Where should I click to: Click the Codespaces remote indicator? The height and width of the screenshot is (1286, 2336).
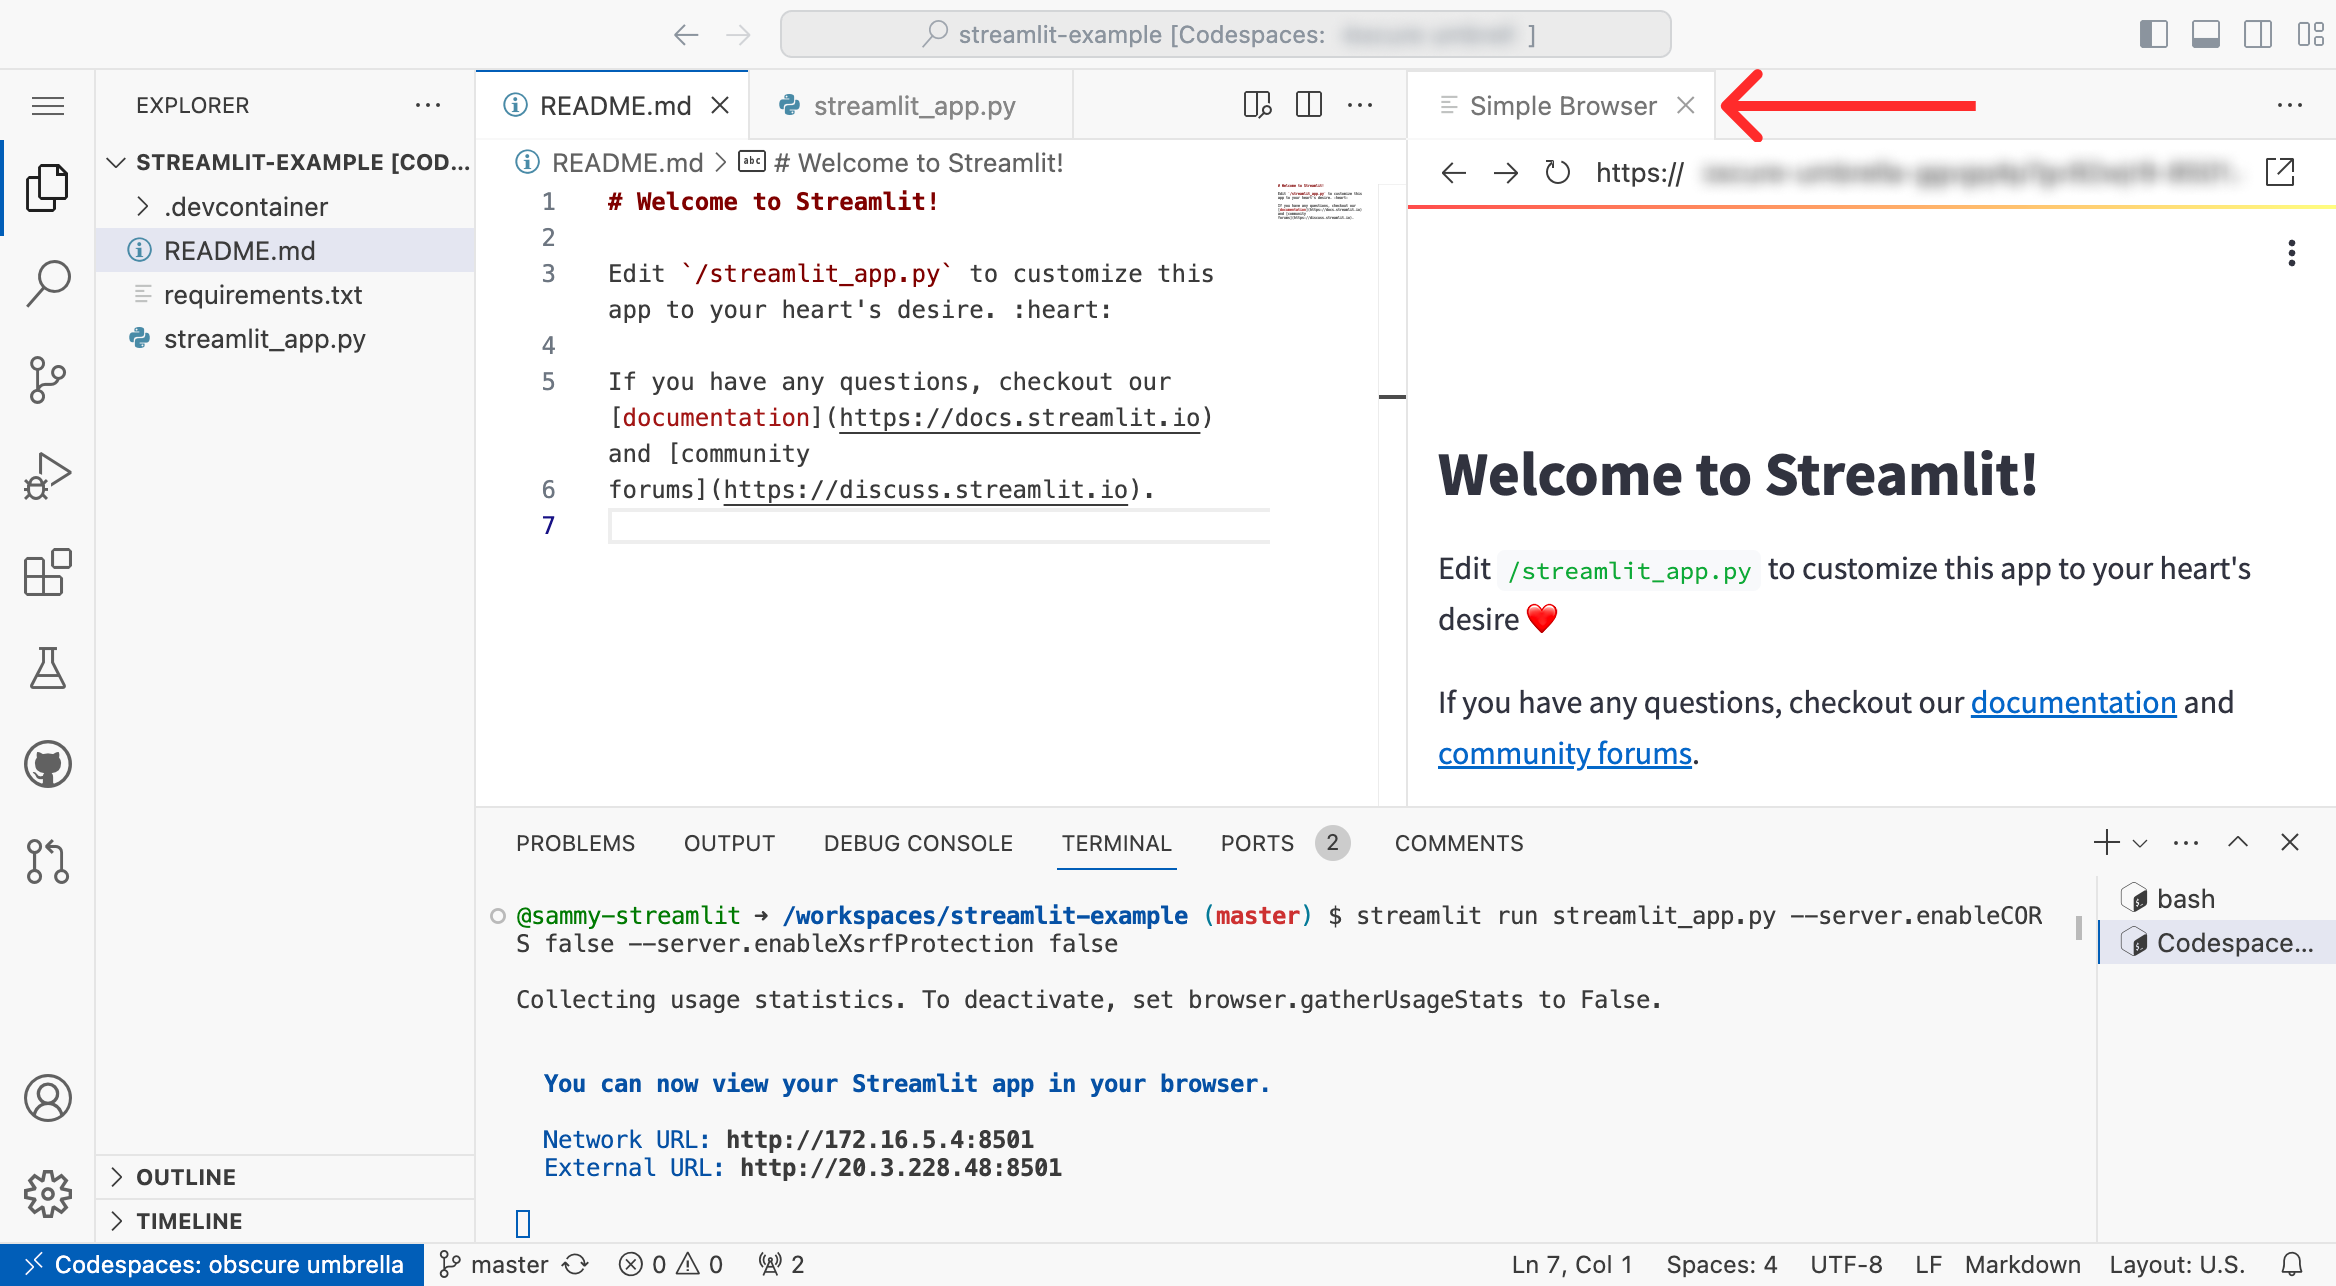click(x=212, y=1265)
